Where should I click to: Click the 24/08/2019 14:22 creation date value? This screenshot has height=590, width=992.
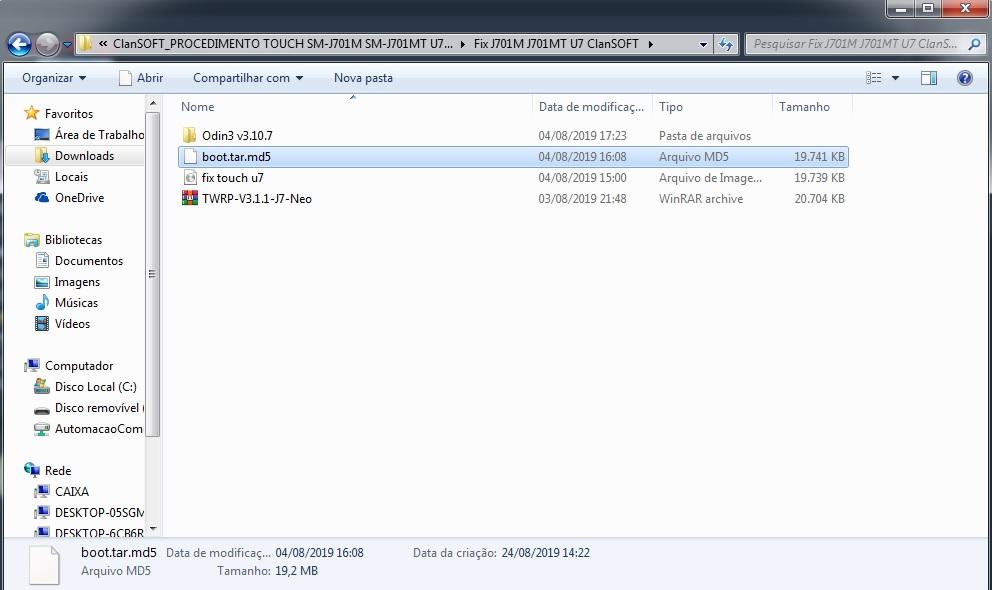(x=545, y=553)
